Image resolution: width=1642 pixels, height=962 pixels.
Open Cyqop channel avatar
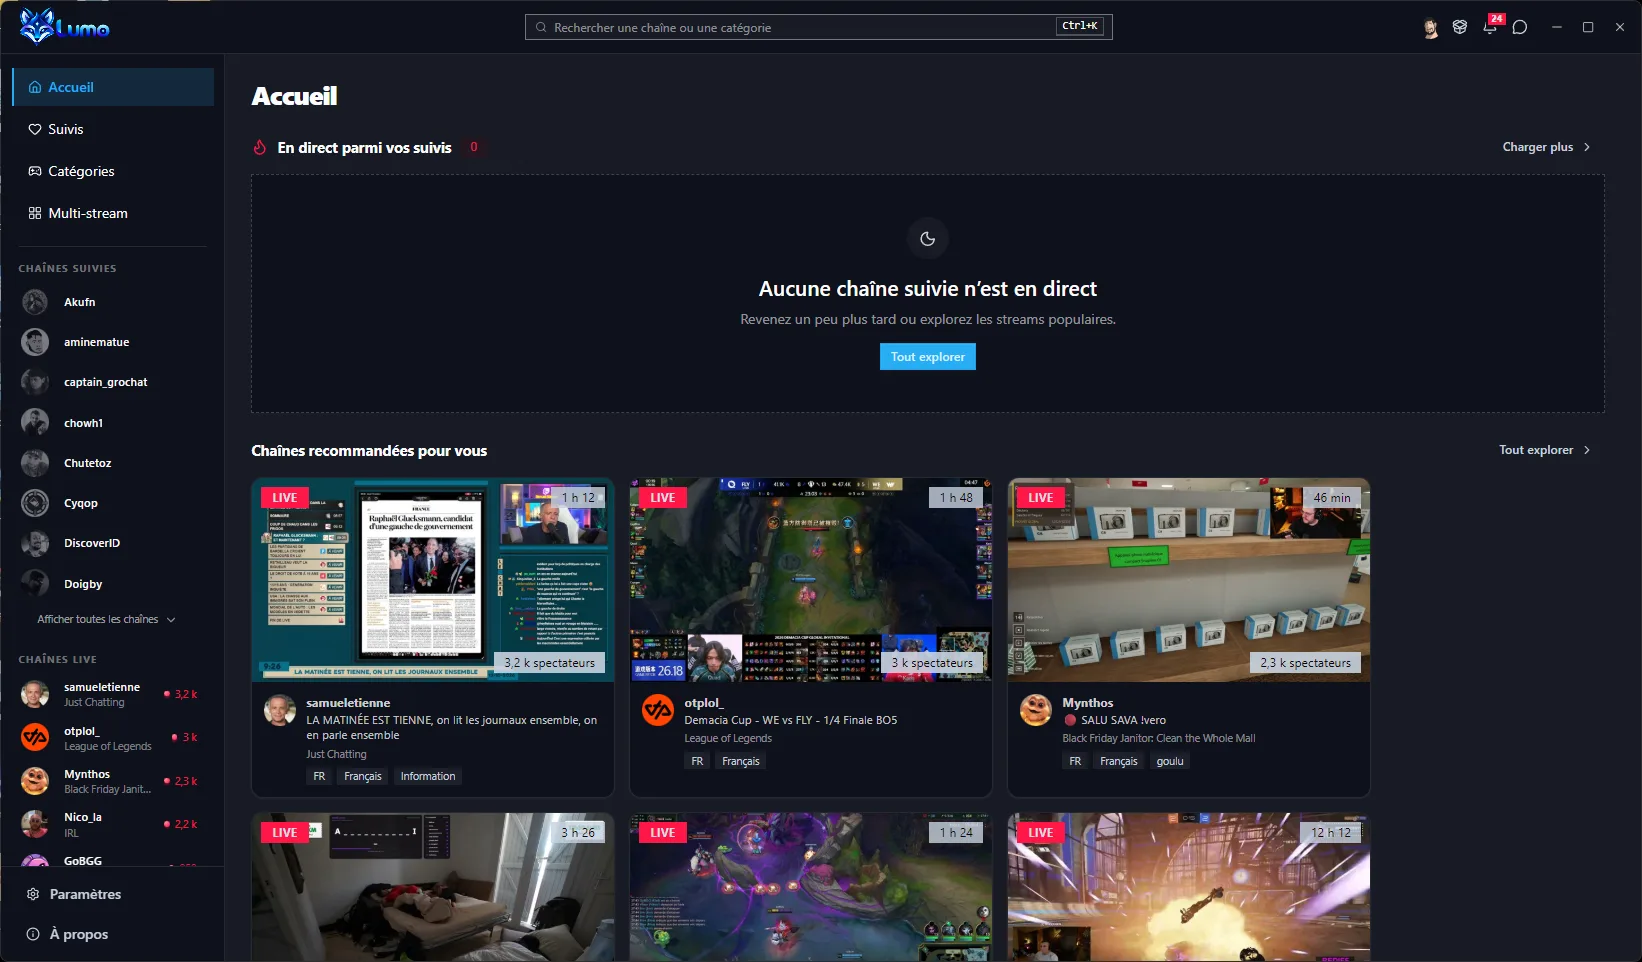point(35,503)
